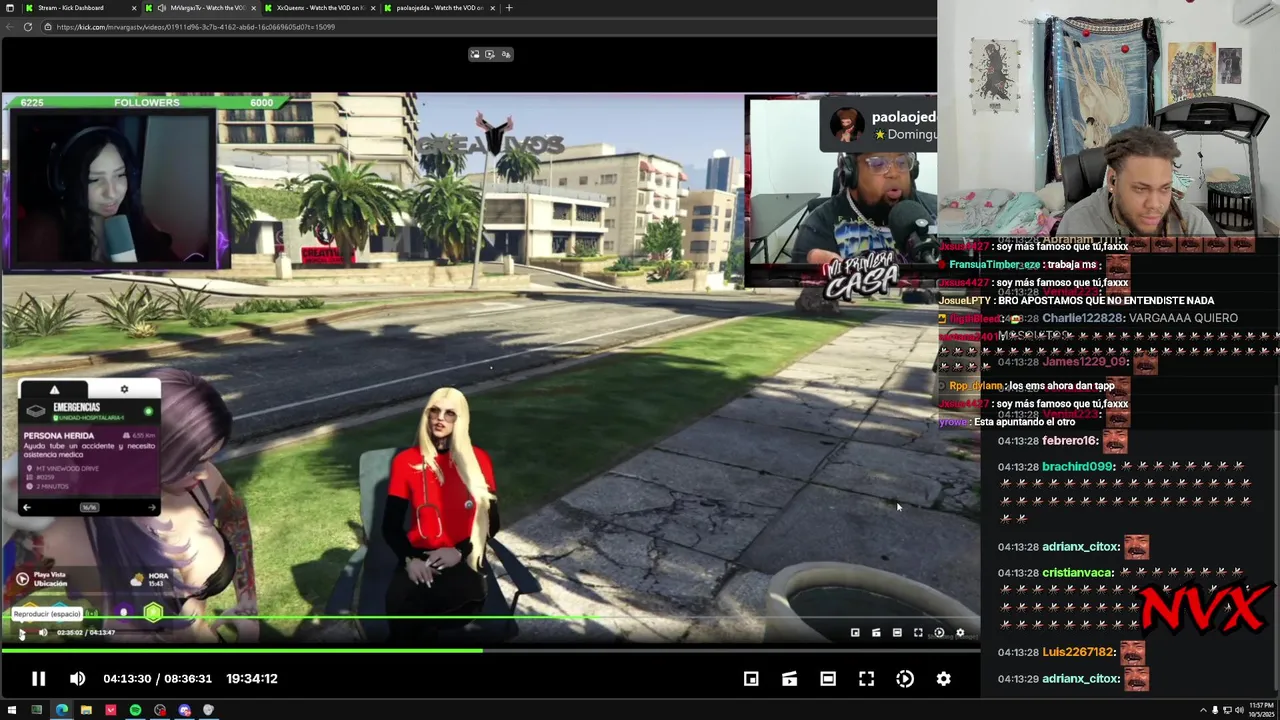The width and height of the screenshot is (1280, 720).
Task: Close the paolaojedda VOD tab
Action: click(493, 8)
